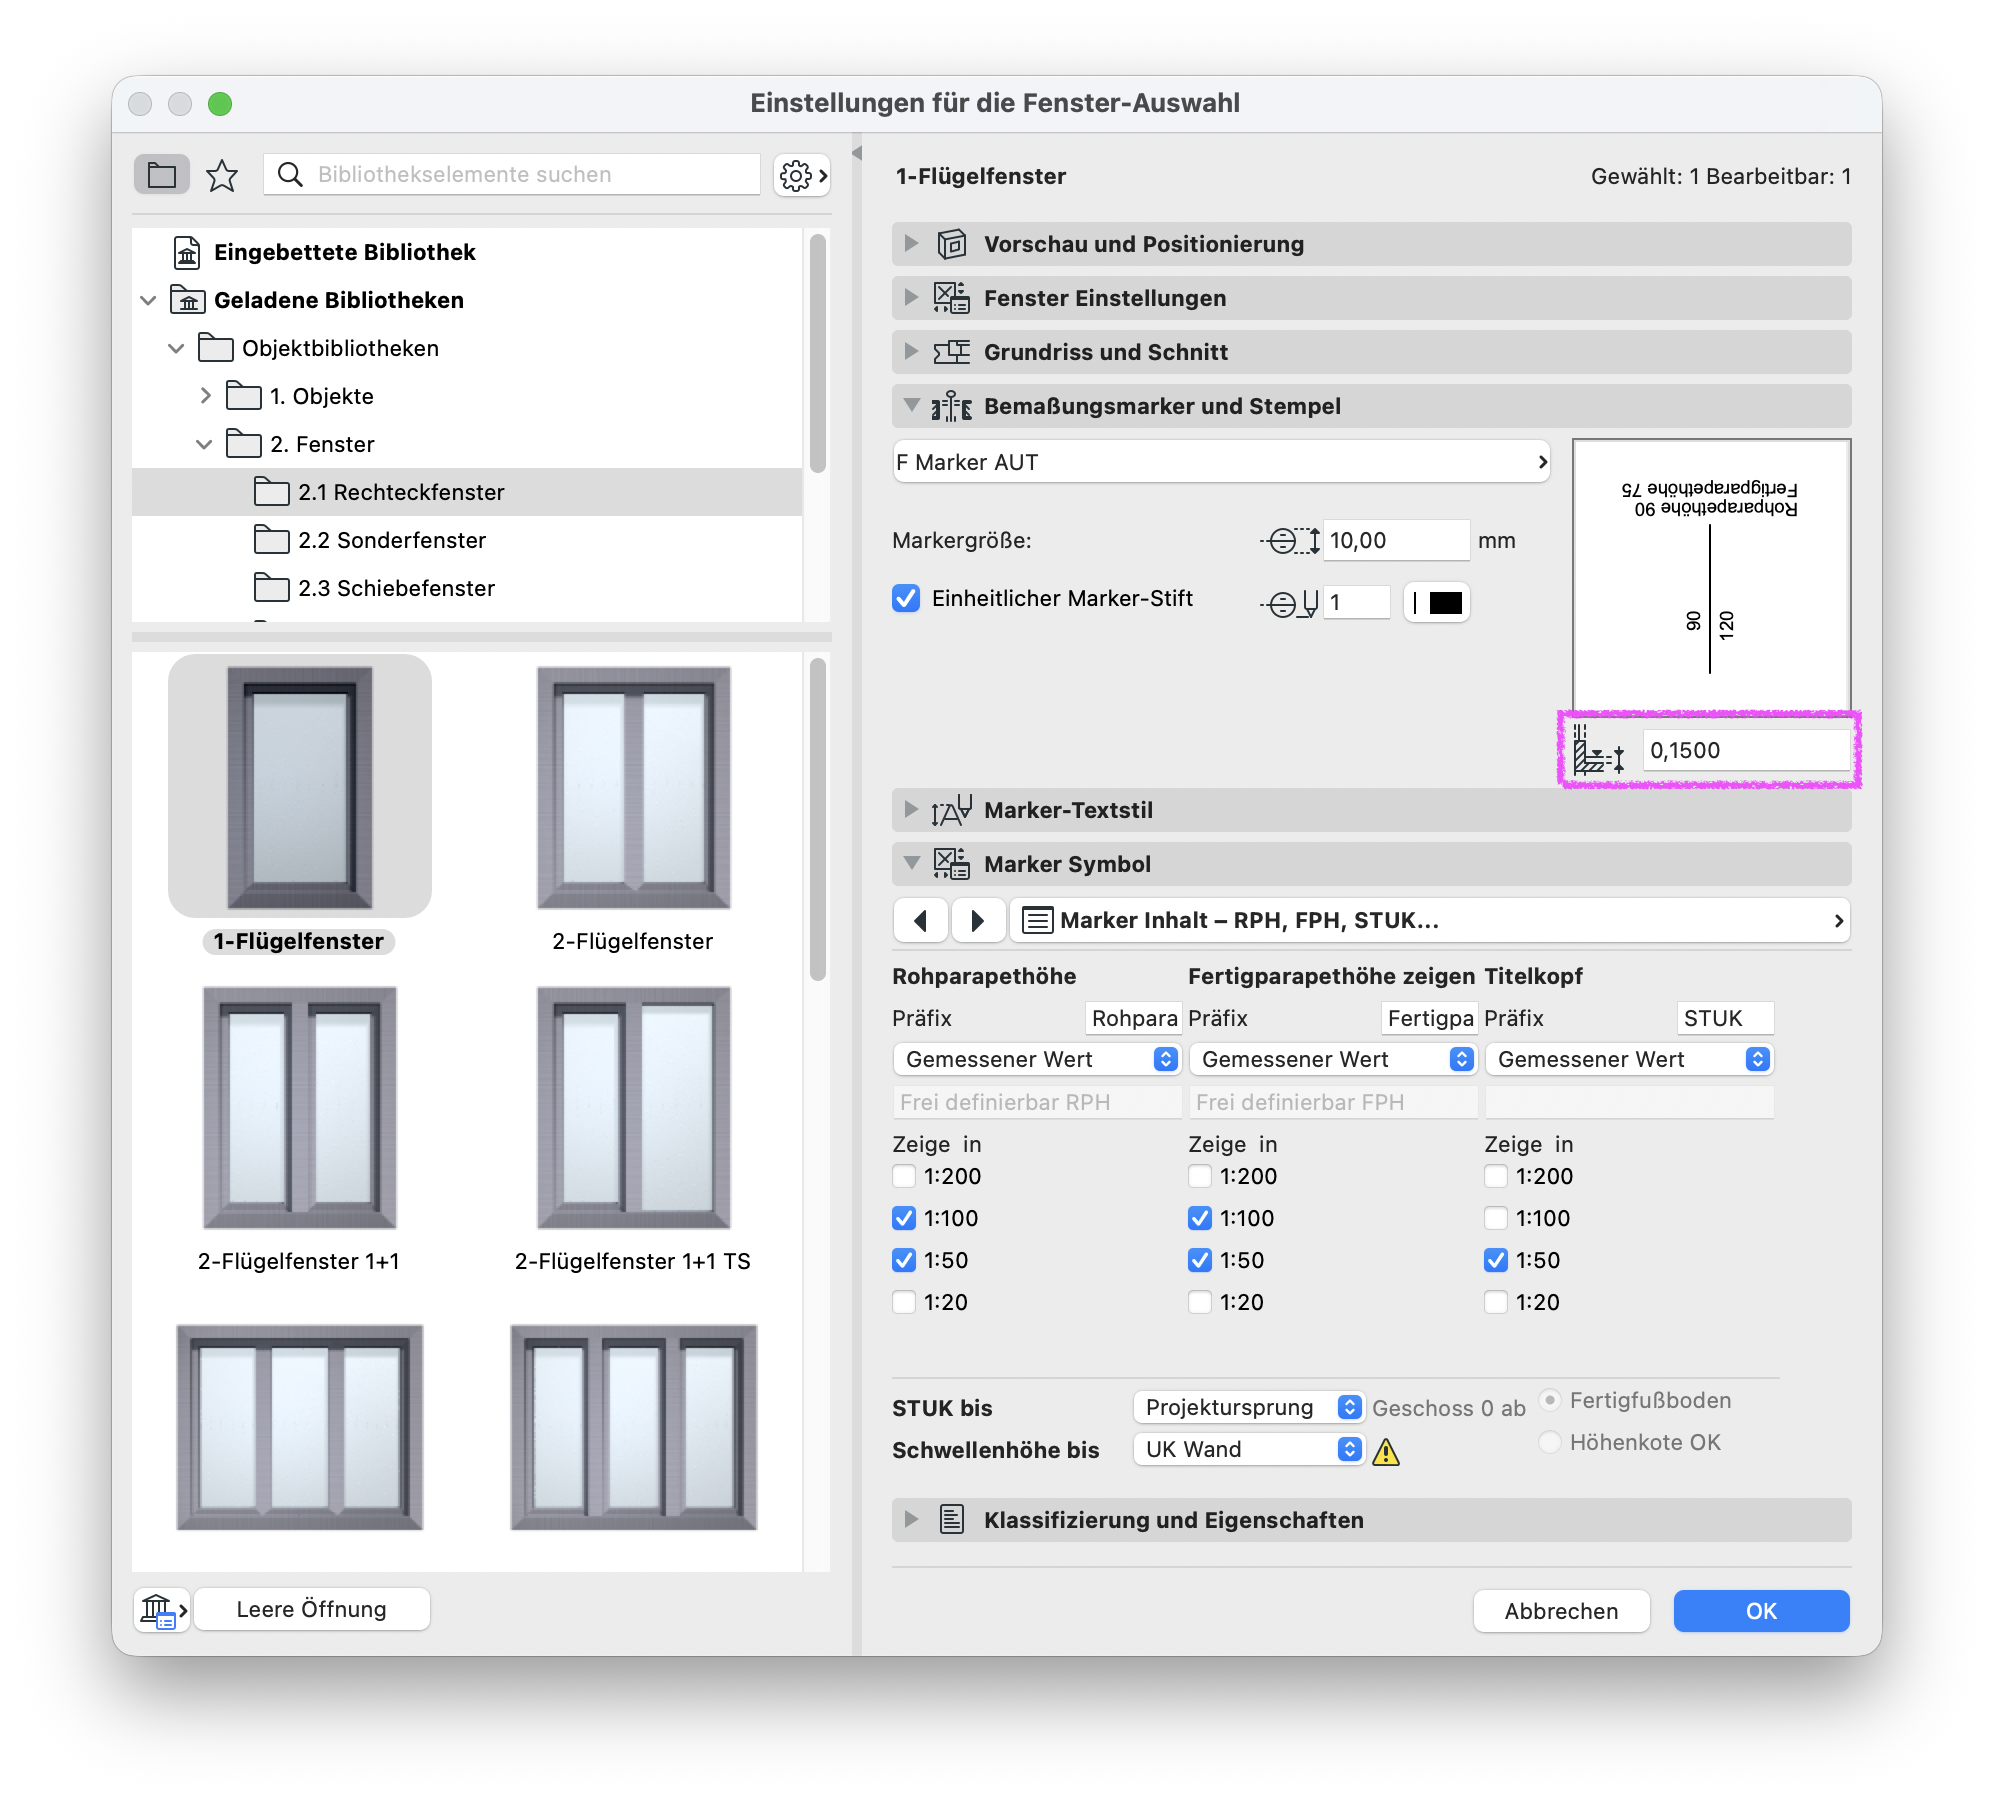Switch to folder view icon

point(162,175)
